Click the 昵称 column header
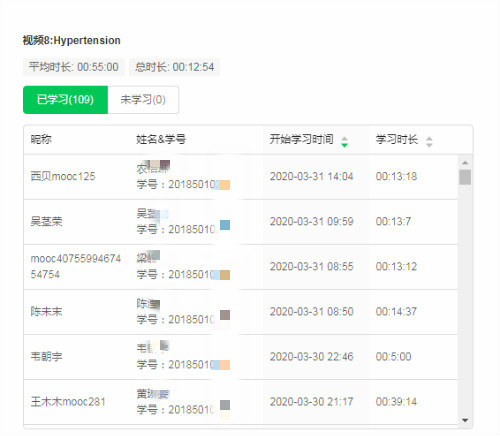This screenshot has height=436, width=500. 41,139
